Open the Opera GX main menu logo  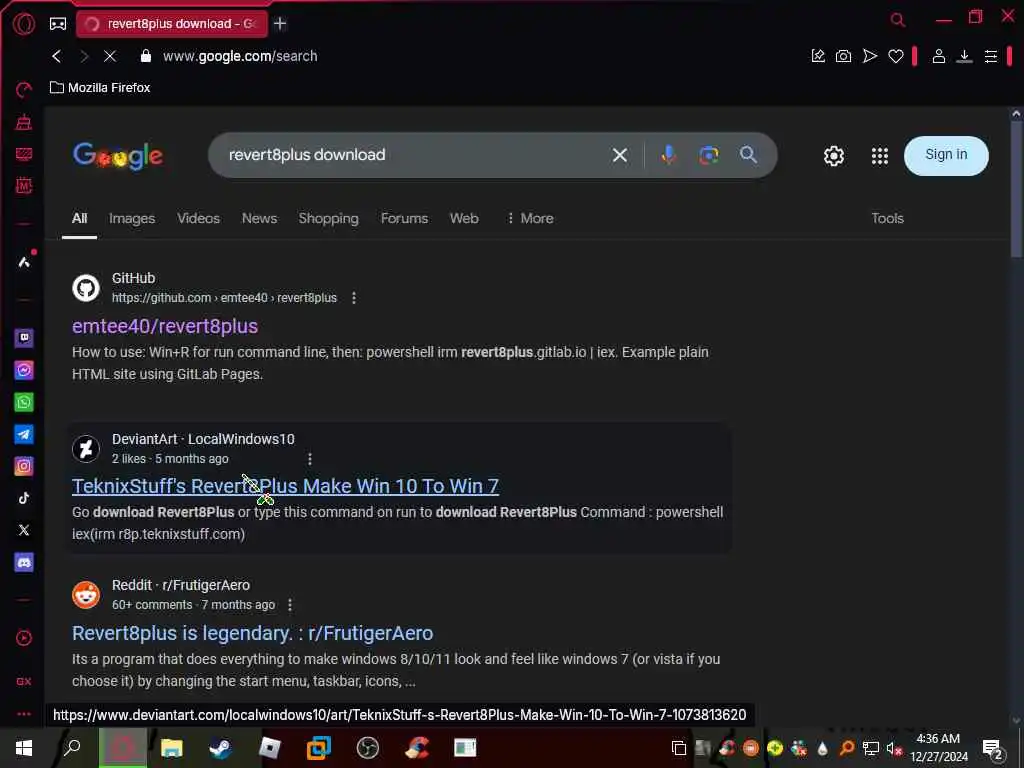(x=24, y=24)
